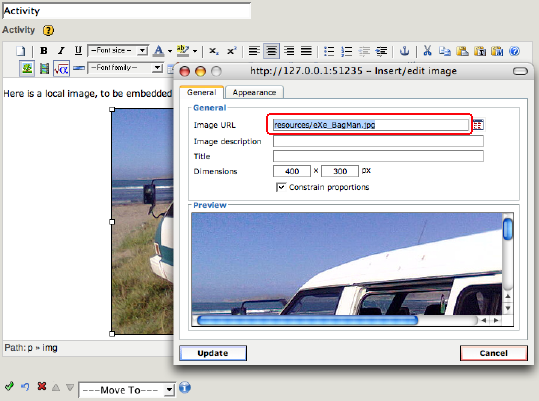Viewport: 539px width, 401px height.
Task: Click Cancel in the image dialog
Action: click(x=493, y=353)
